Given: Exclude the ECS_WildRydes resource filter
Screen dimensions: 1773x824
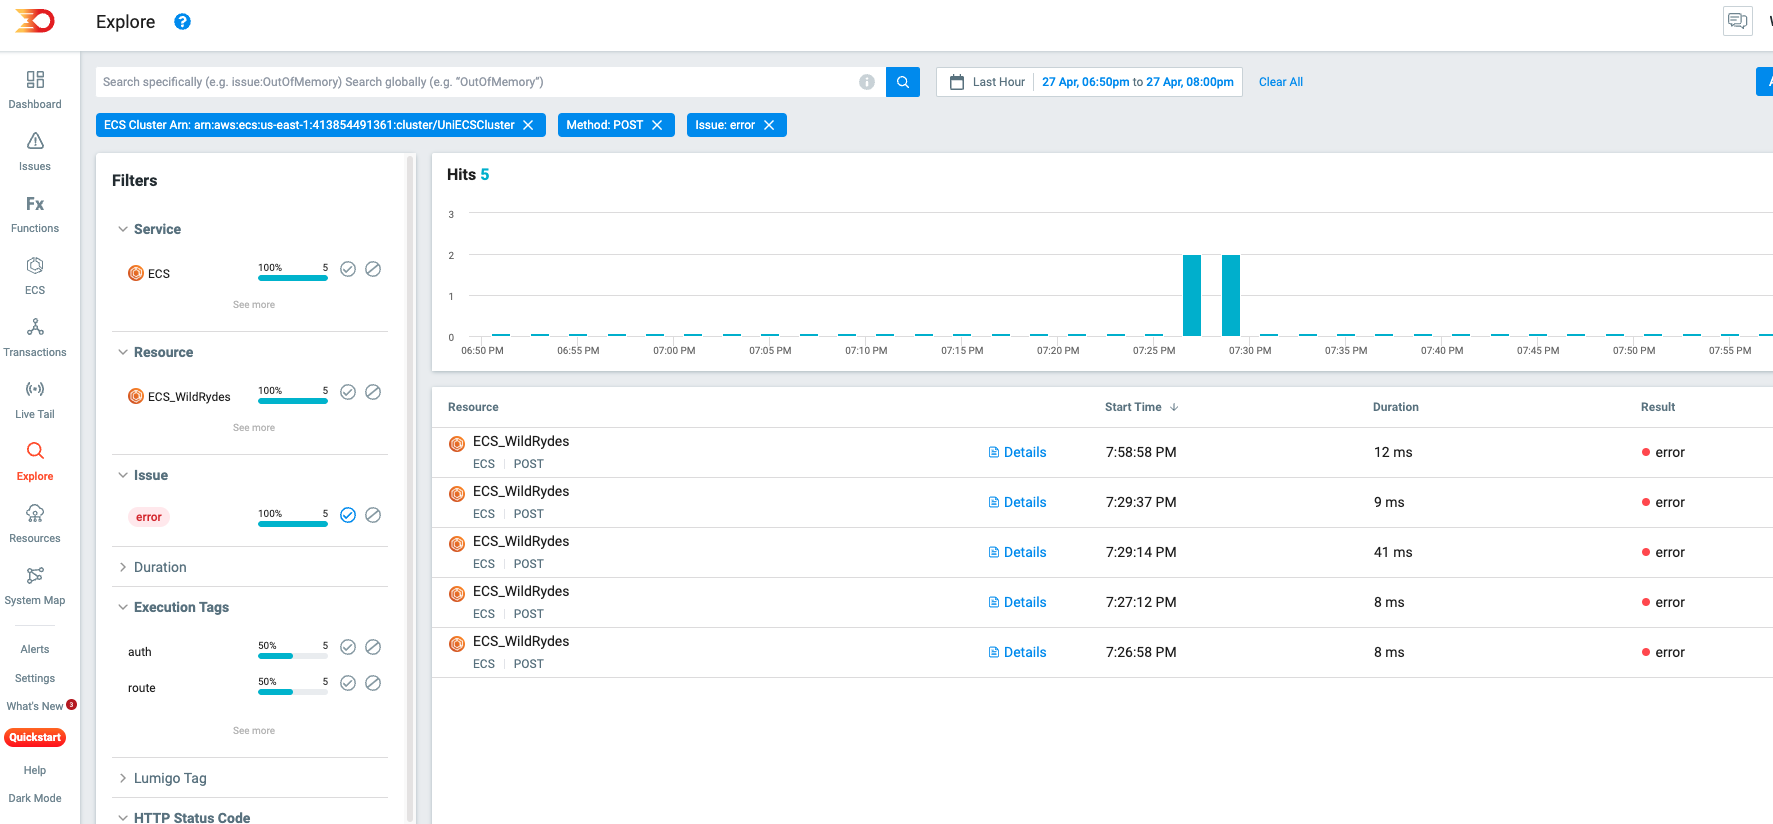Looking at the screenshot, I should coord(373,392).
